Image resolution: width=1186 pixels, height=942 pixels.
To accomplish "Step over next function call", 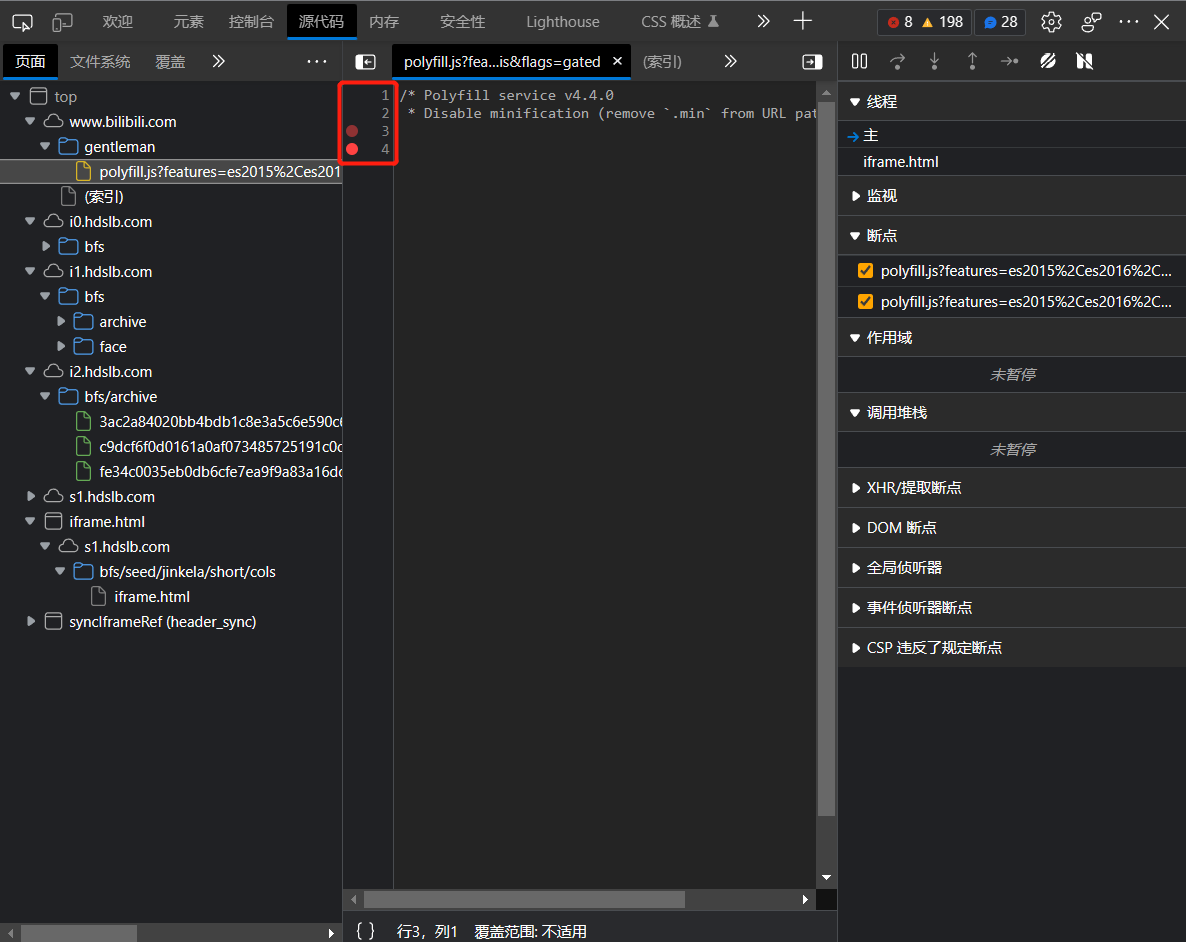I will pyautogui.click(x=897, y=61).
